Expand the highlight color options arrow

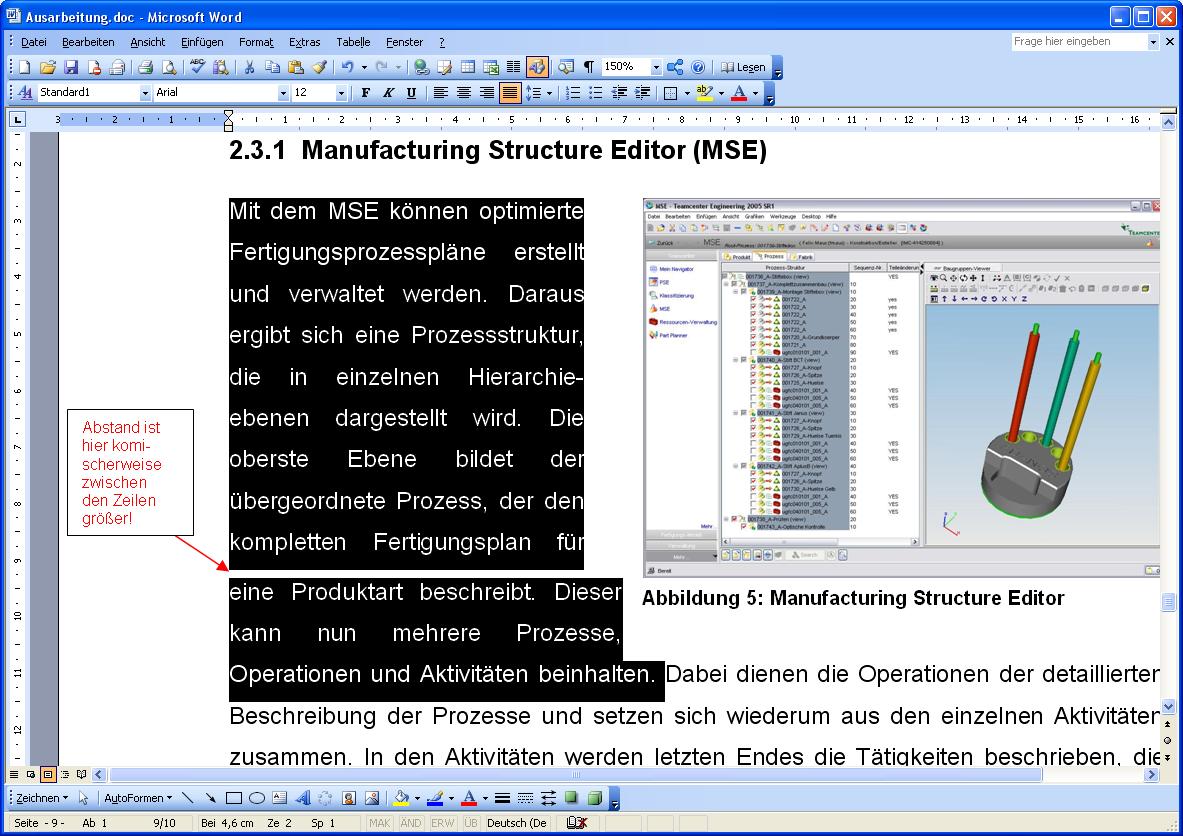tap(721, 93)
